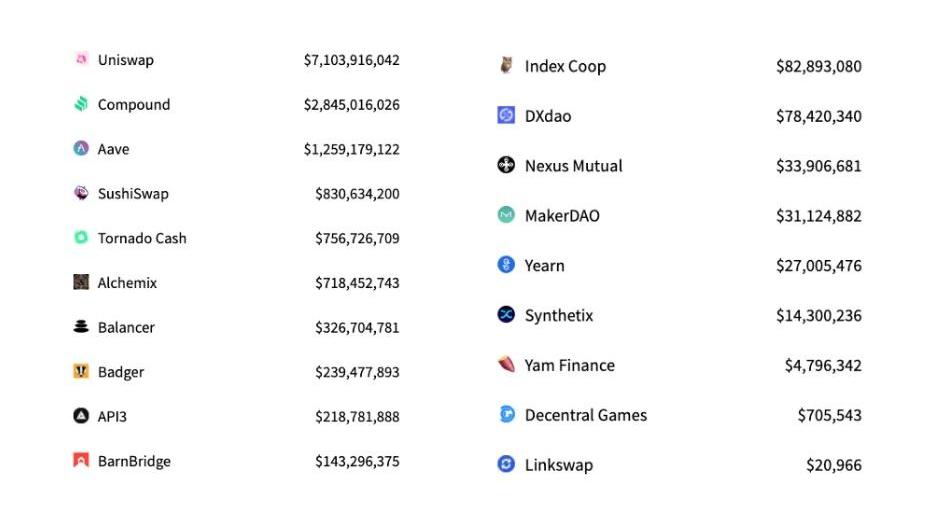Click the Linkswap name

pyautogui.click(x=558, y=465)
